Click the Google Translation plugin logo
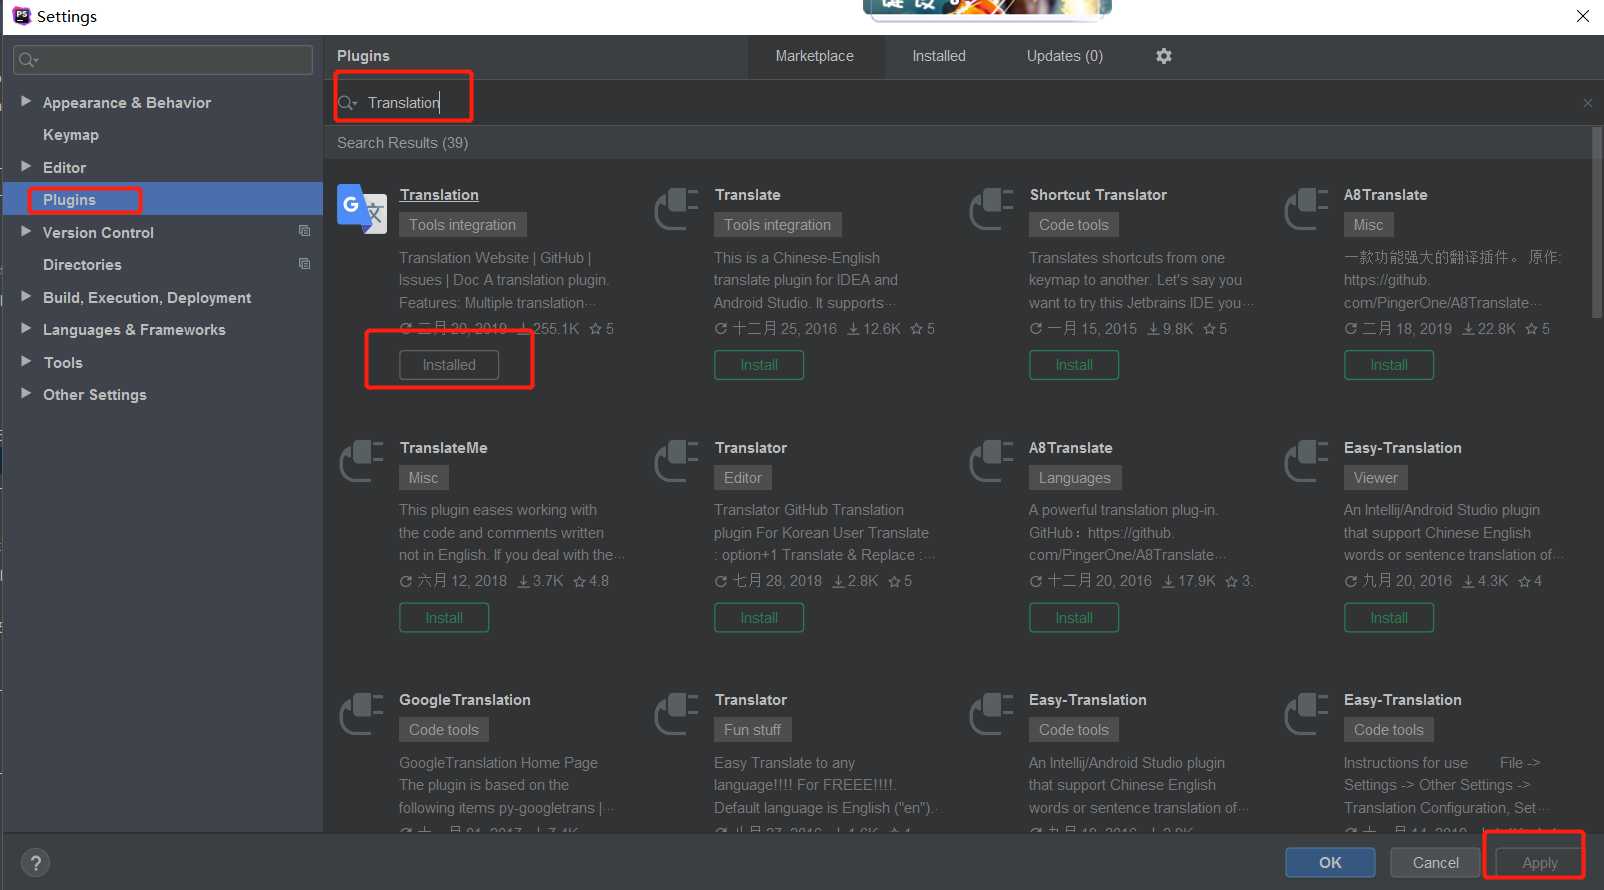 (362, 209)
